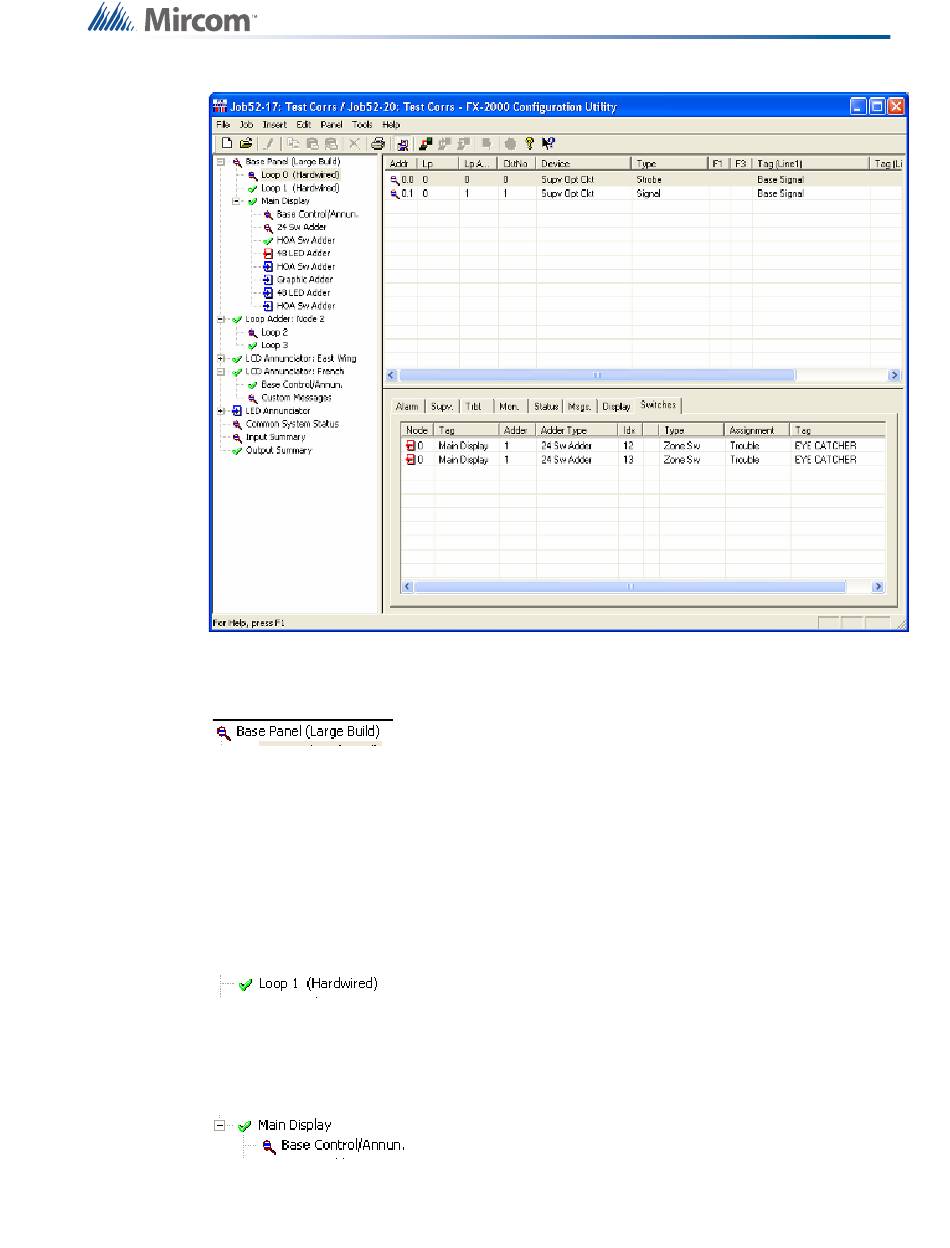Viewport: 950px width, 1248px height.
Task: Open the Insert menu
Action: click(x=275, y=124)
